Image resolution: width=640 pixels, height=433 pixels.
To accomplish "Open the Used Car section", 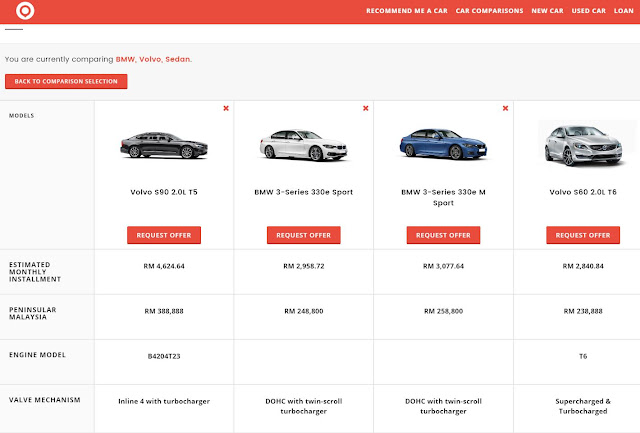I will pos(589,11).
